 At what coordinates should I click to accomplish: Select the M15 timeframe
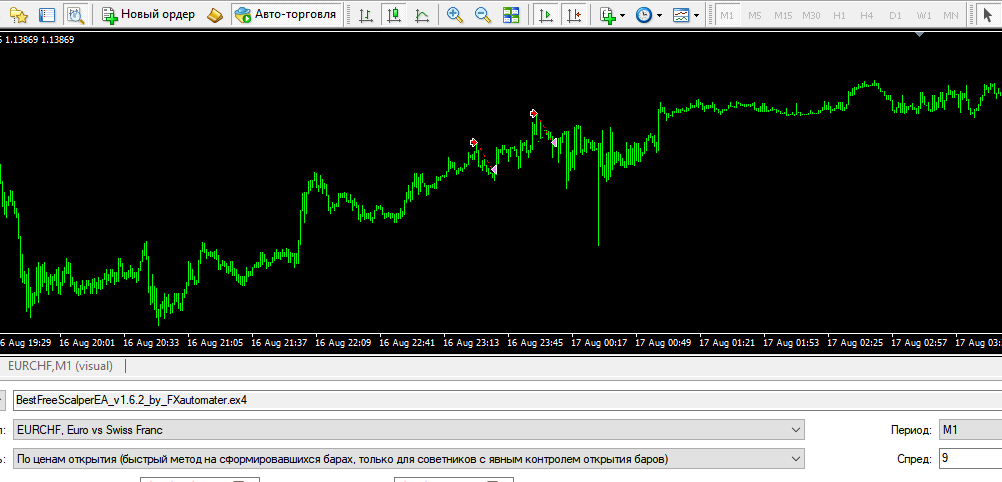(783, 15)
